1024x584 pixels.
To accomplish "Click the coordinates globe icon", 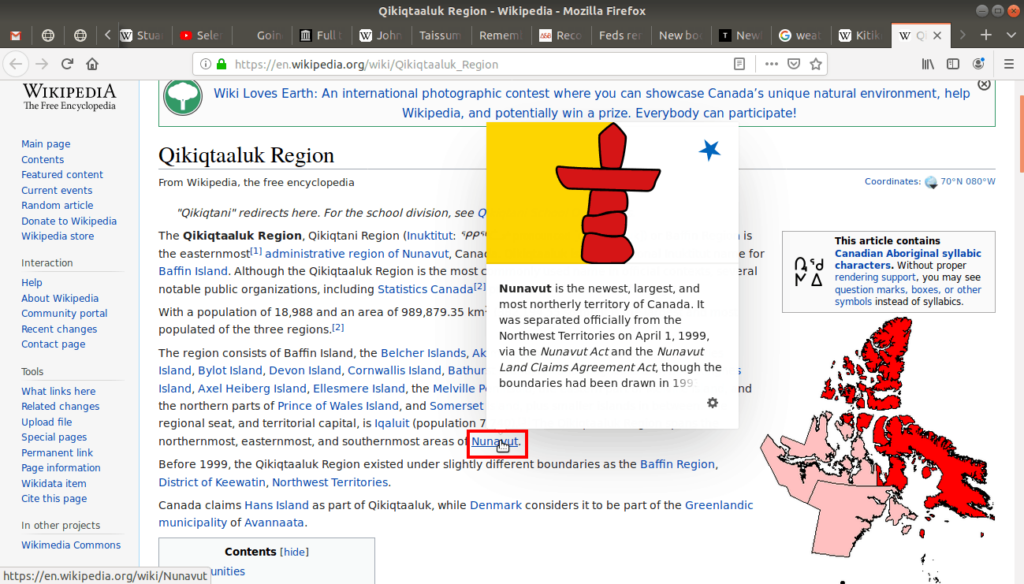I will (x=931, y=182).
